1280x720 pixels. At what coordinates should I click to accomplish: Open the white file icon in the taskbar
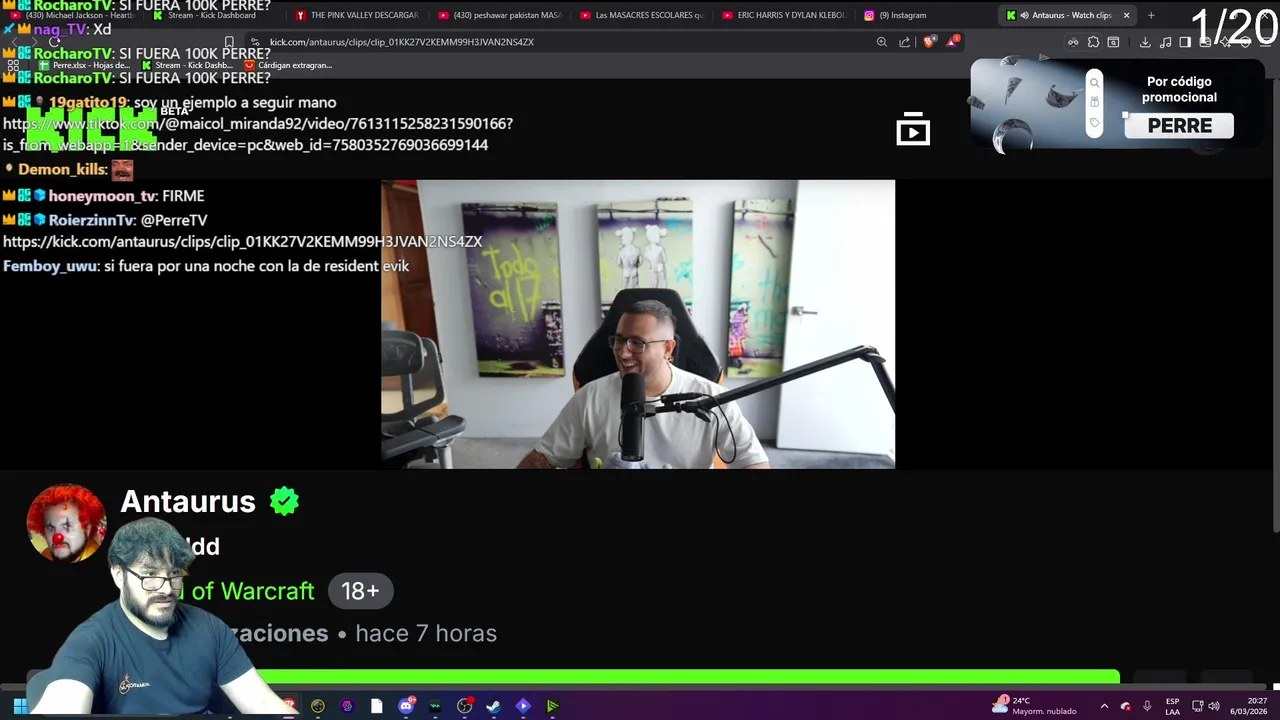point(376,706)
